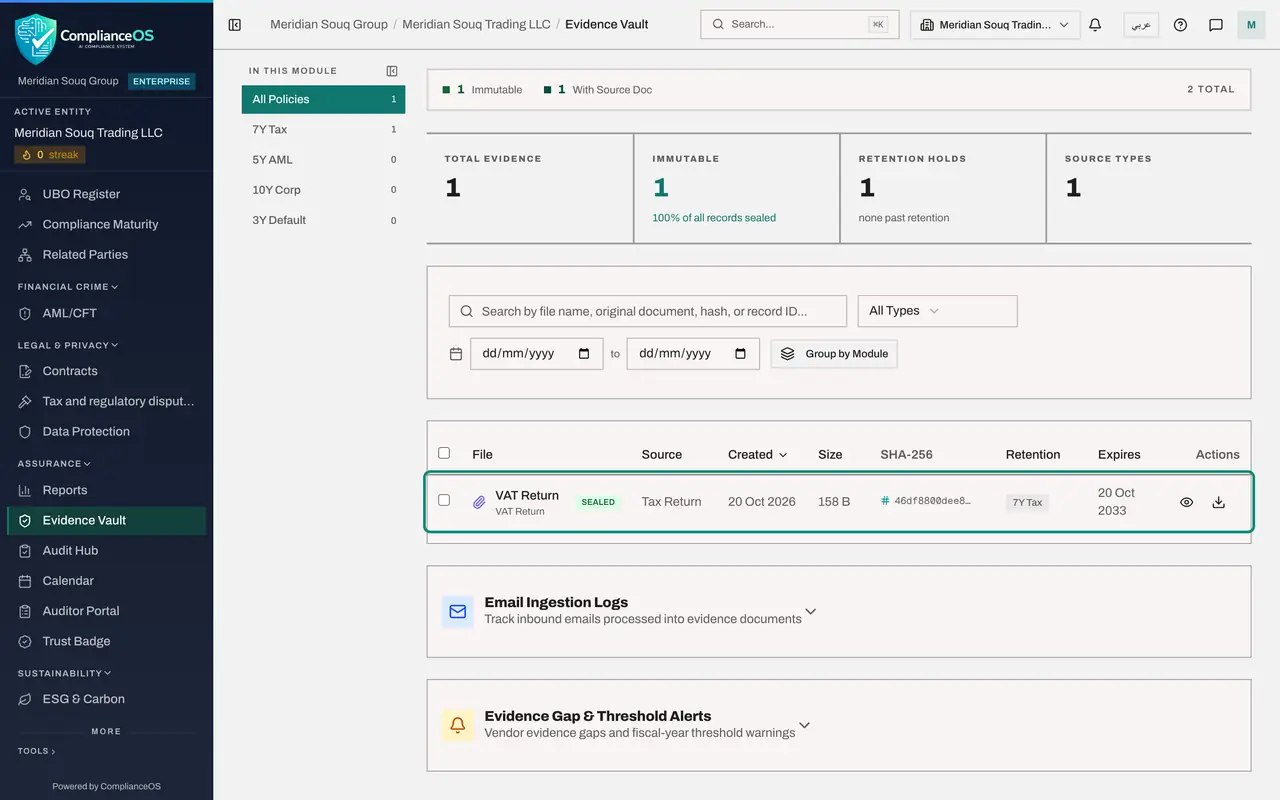Viewport: 1280px width, 800px height.
Task: Expand the Email Ingestion Logs section
Action: point(811,611)
